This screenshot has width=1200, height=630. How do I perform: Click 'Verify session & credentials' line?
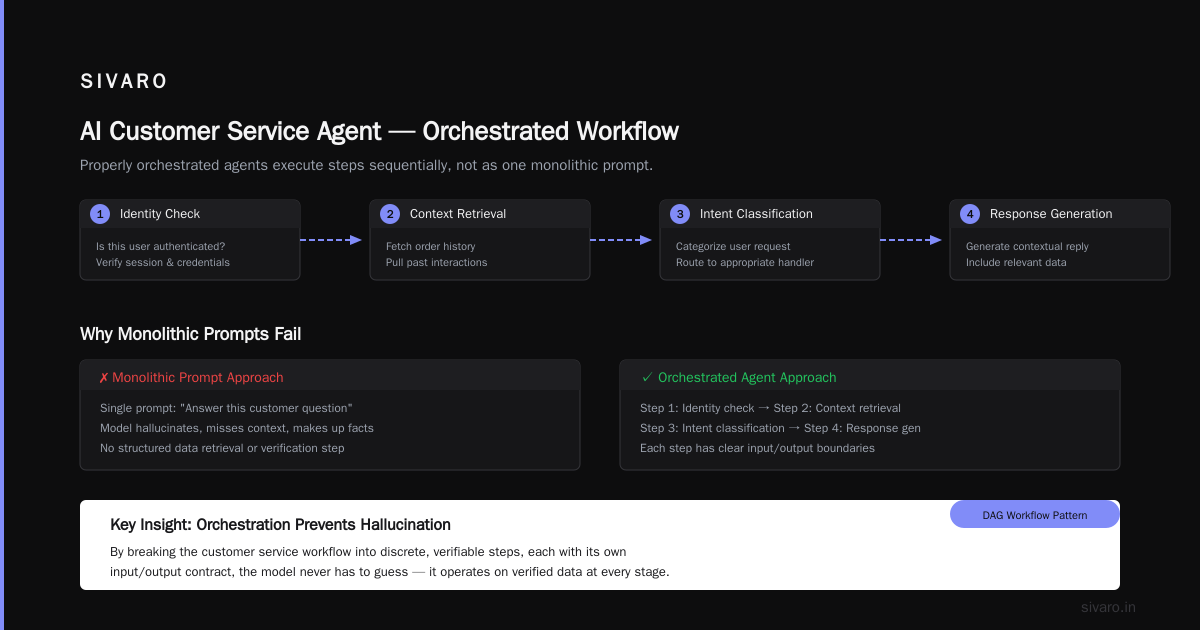pos(163,262)
